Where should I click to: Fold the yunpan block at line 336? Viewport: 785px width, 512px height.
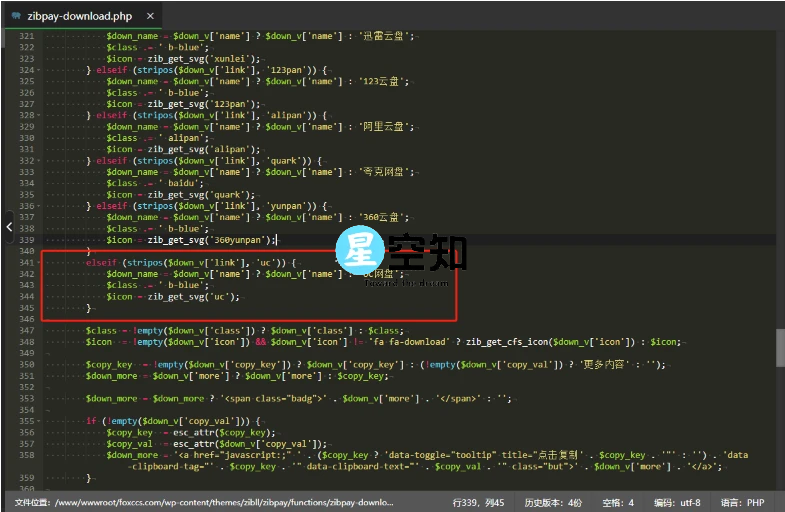tap(40, 205)
